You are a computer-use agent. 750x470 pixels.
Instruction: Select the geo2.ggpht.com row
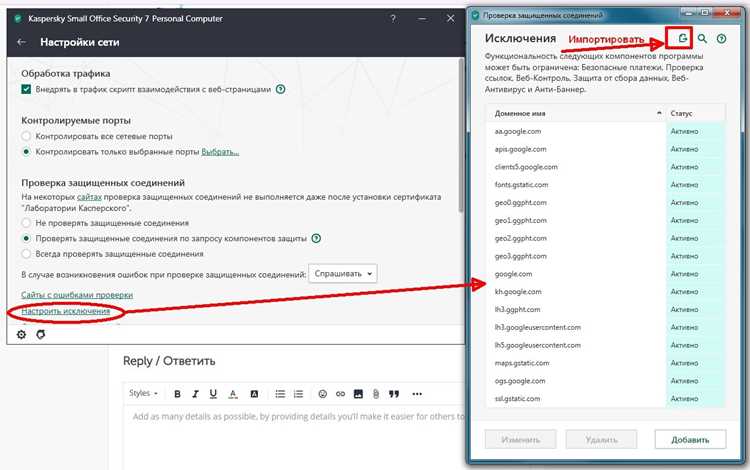tap(606, 238)
